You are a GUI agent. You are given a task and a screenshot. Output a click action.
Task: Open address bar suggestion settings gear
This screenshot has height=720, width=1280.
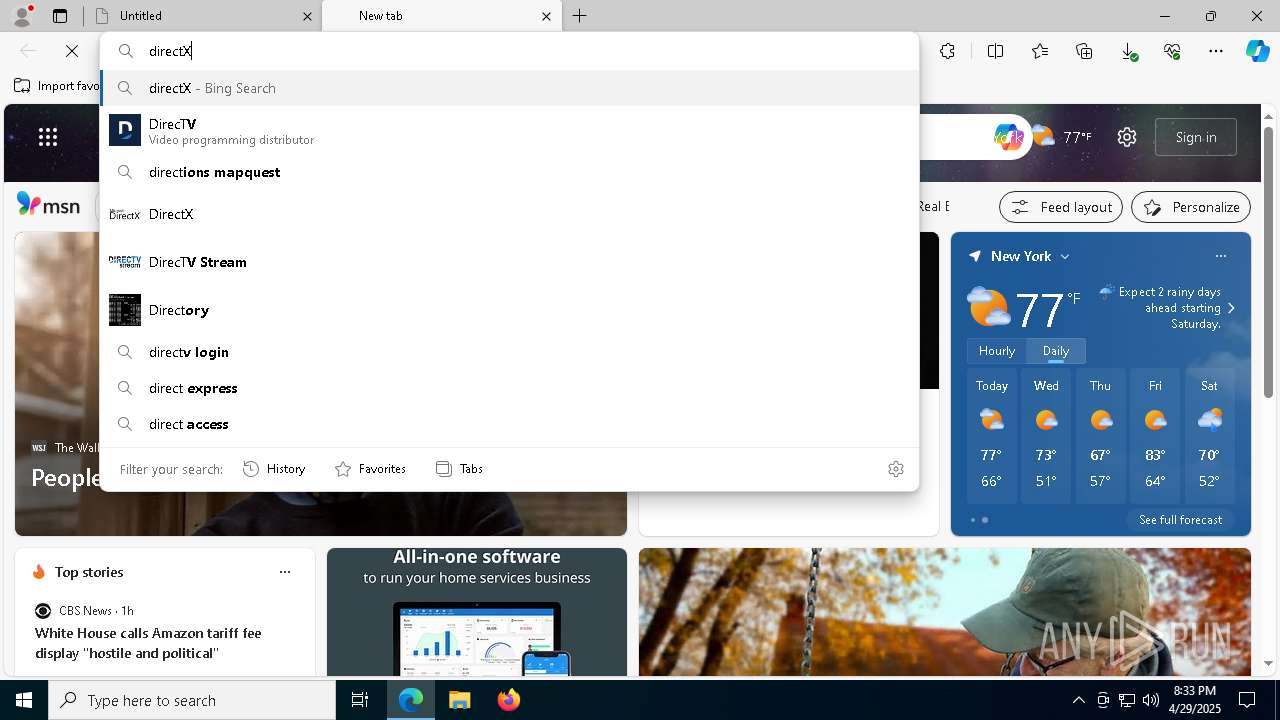[896, 469]
